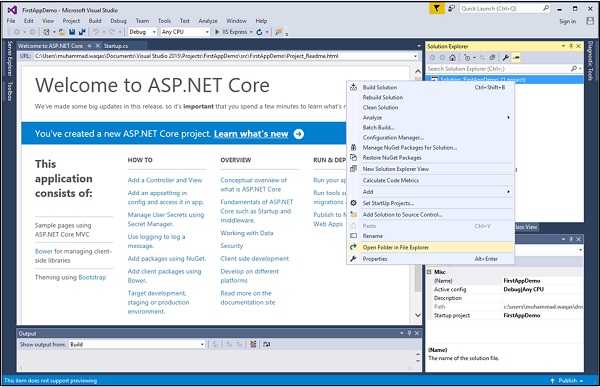Open the Solution Explorer window position dropdown
This screenshot has width=600, height=387.
563,46
